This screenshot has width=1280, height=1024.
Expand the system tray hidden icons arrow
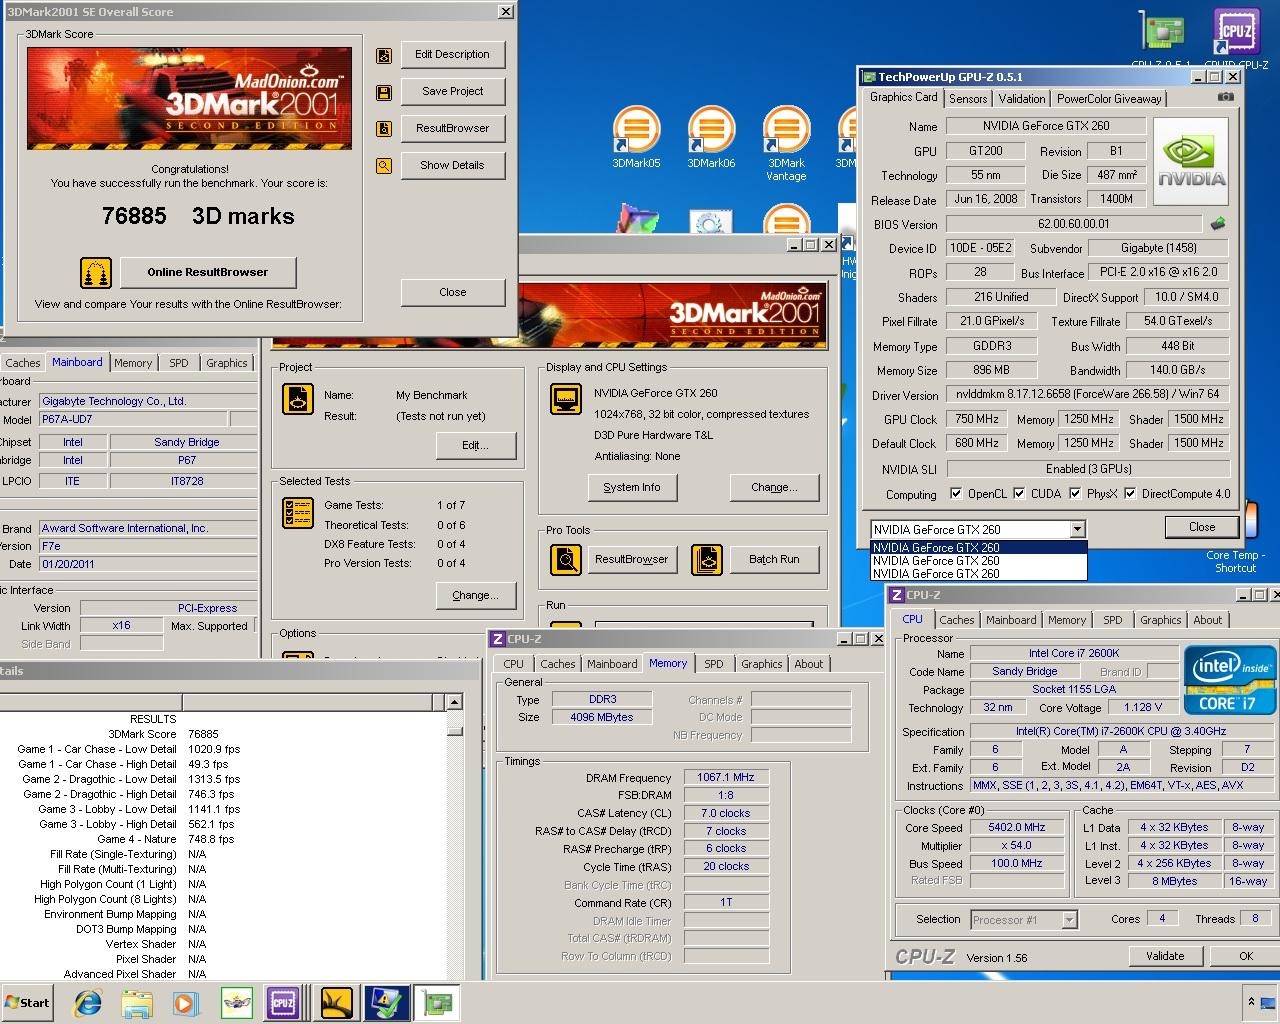(x=1251, y=1001)
